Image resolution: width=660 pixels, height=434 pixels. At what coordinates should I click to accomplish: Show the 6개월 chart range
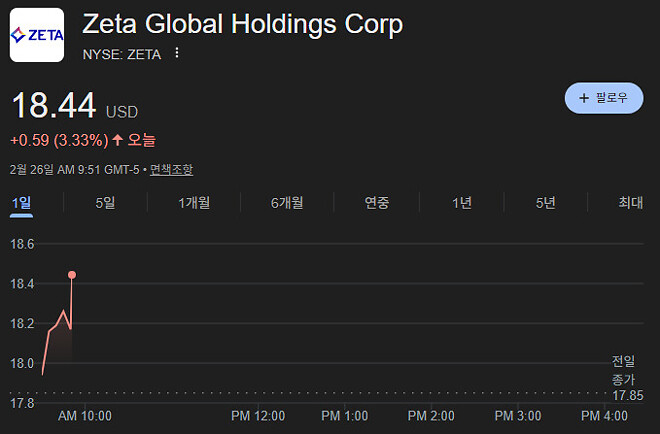286,203
